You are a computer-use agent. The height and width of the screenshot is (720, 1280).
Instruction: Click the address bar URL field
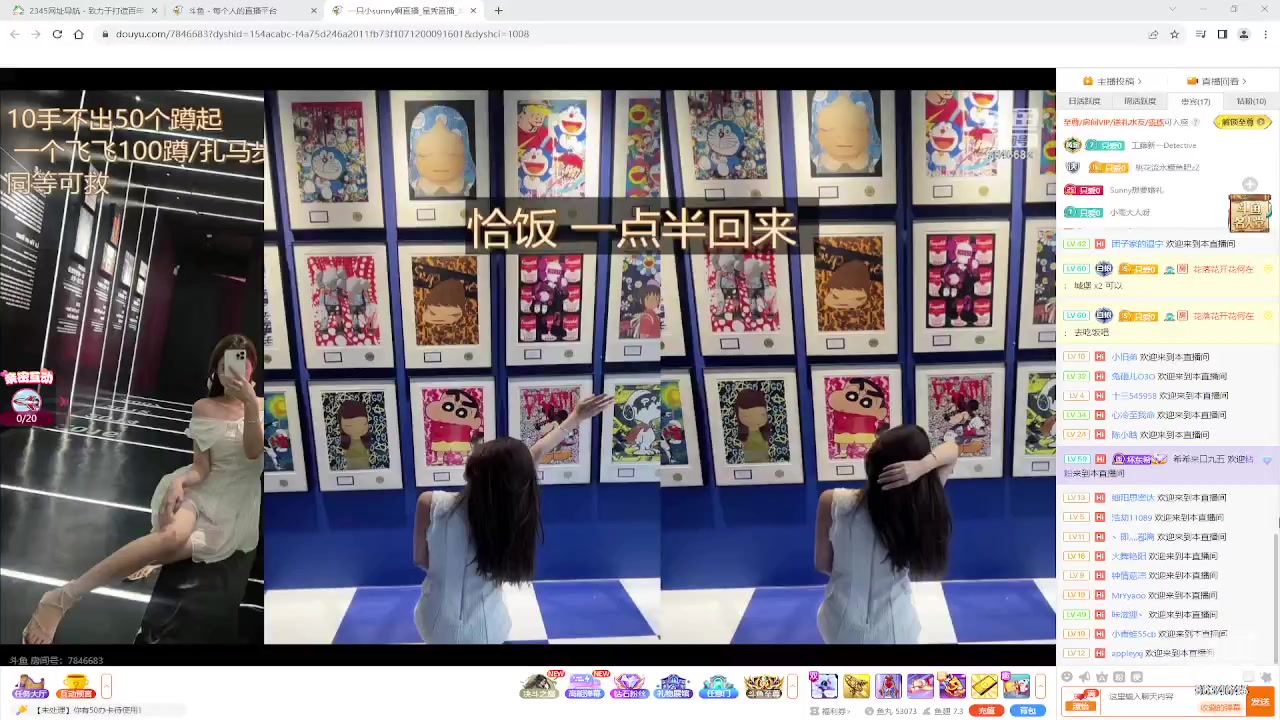click(x=620, y=34)
